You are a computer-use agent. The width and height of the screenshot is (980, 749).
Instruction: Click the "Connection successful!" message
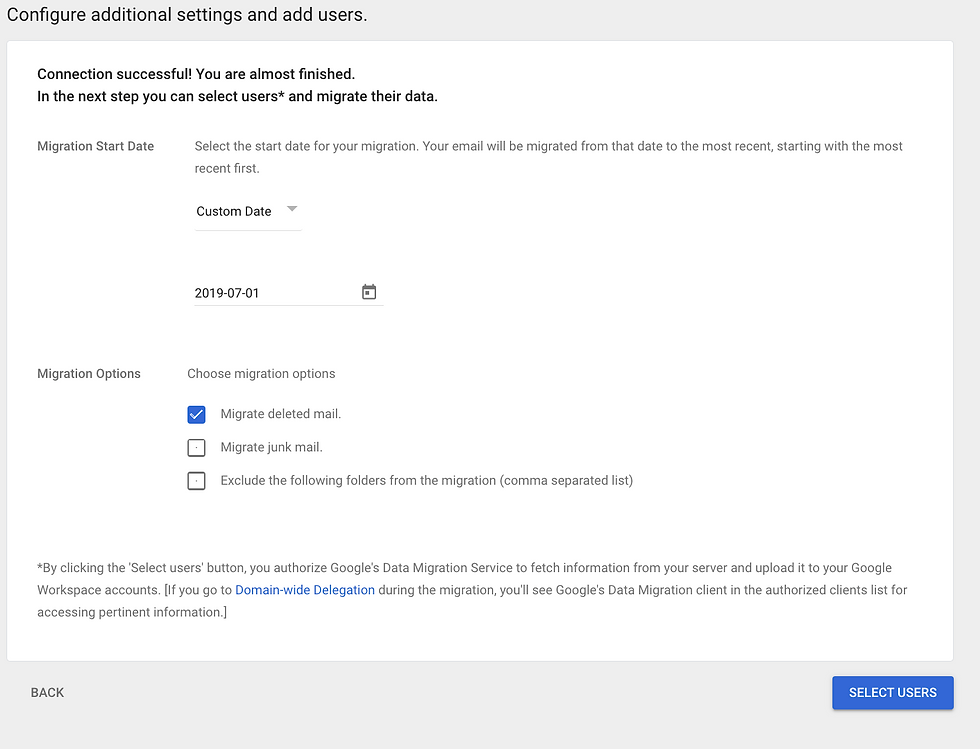point(196,74)
